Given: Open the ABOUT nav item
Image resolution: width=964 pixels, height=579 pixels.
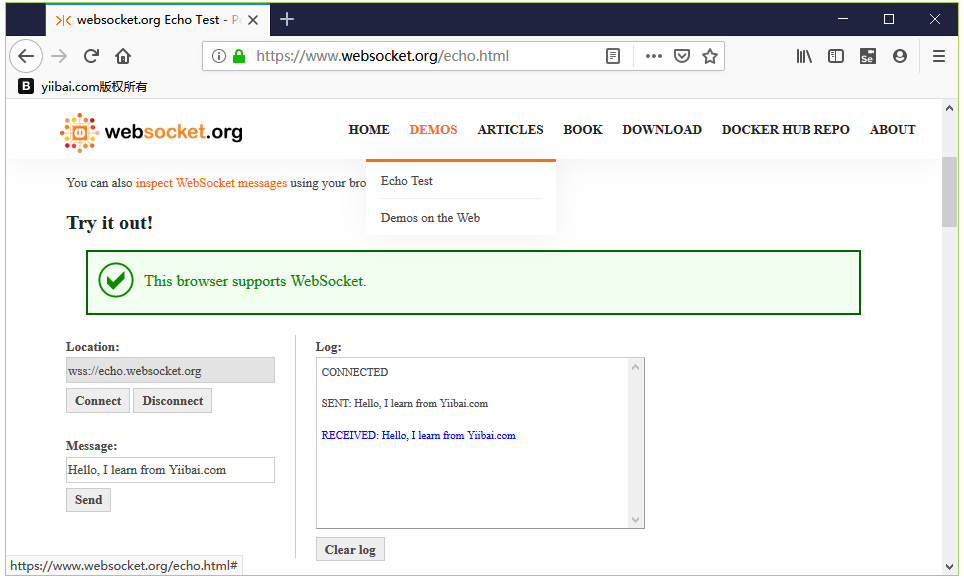Looking at the screenshot, I should tap(892, 130).
